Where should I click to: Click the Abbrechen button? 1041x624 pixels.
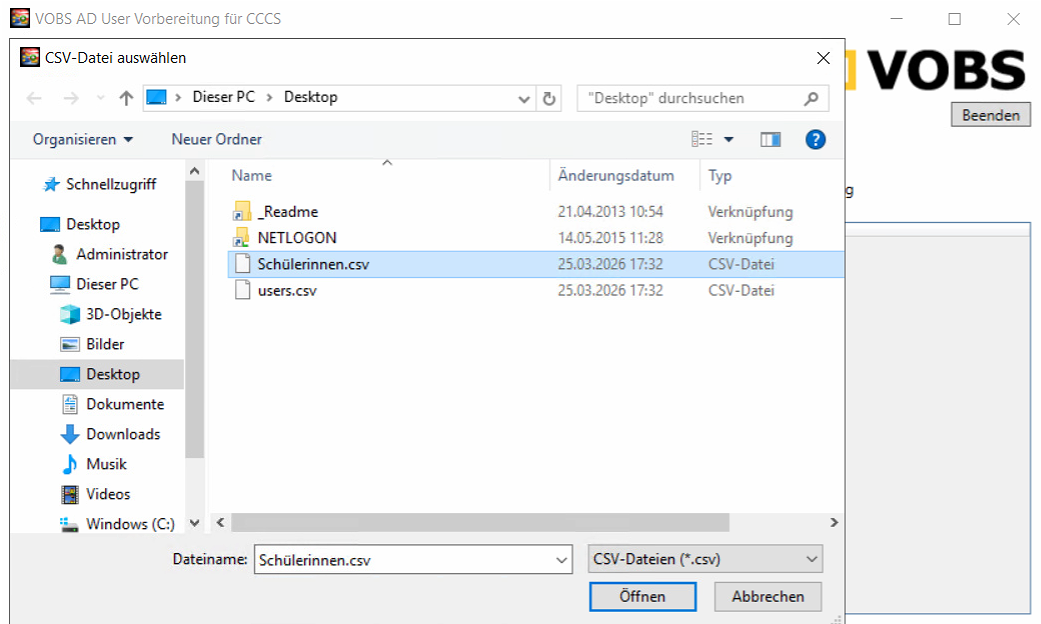(x=767, y=596)
